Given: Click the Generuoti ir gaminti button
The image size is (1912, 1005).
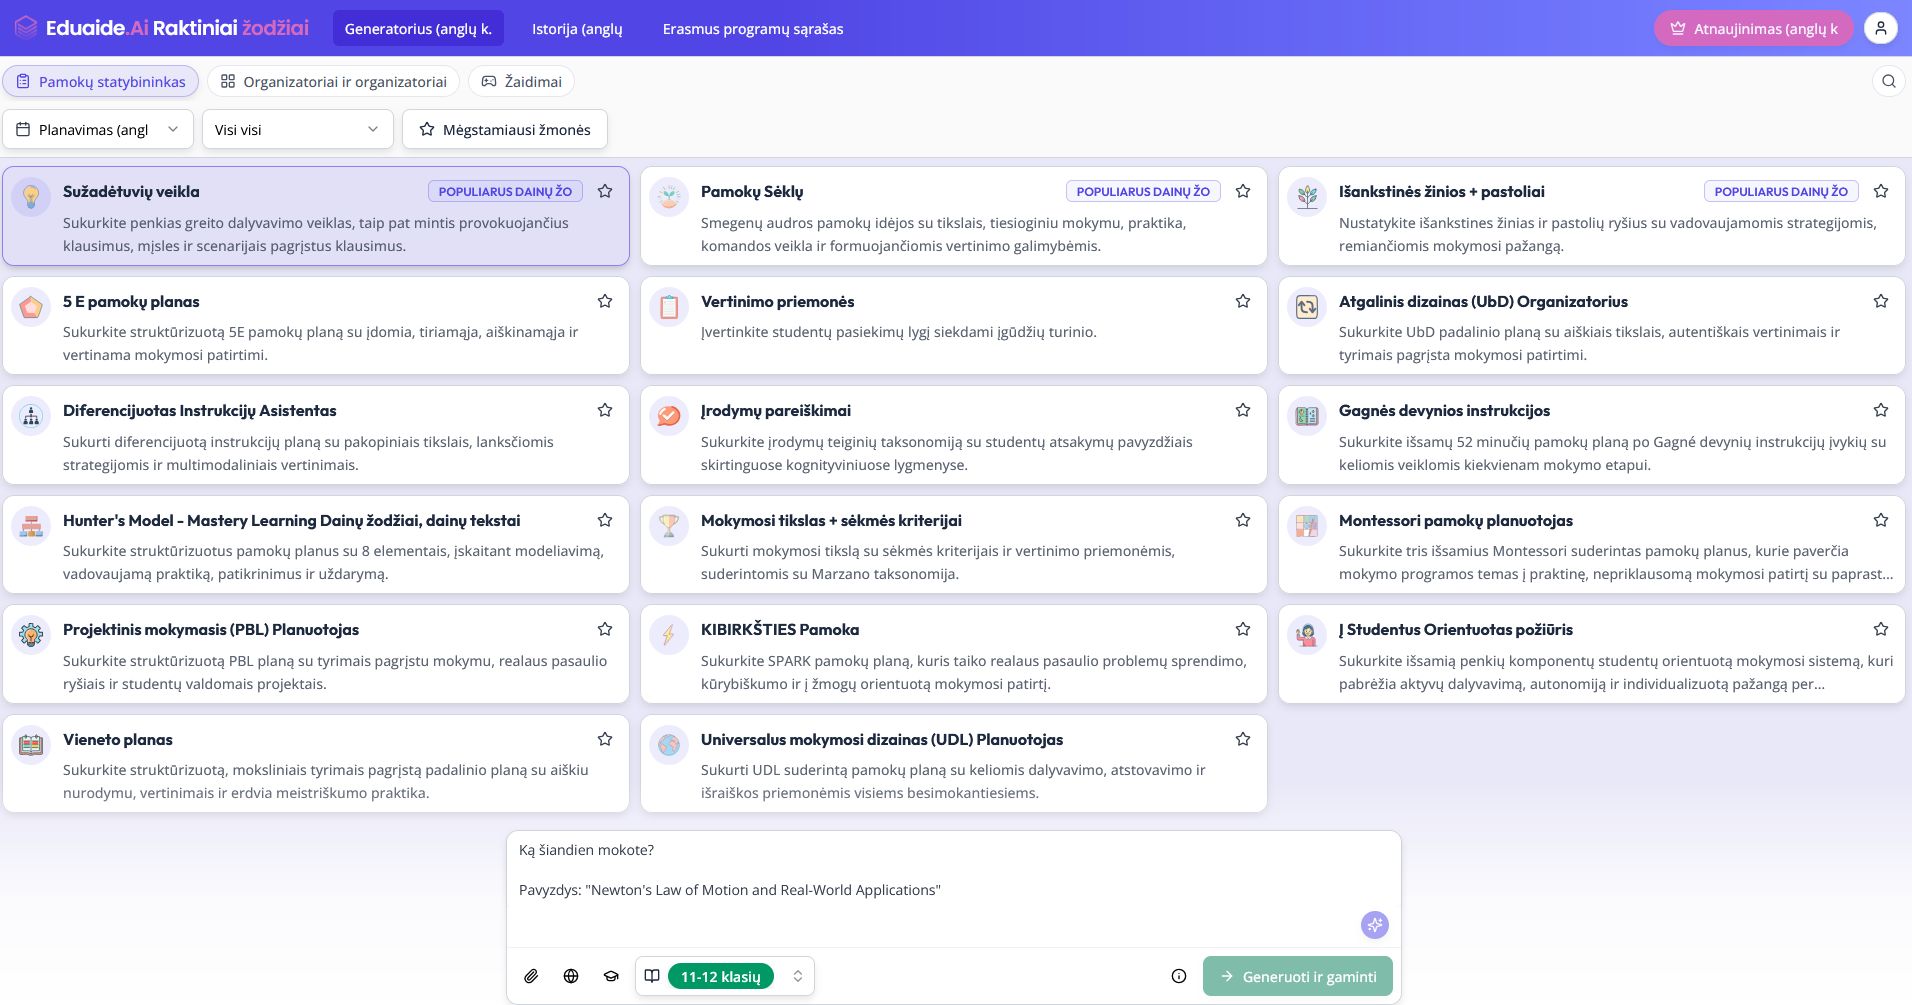Looking at the screenshot, I should [x=1297, y=976].
